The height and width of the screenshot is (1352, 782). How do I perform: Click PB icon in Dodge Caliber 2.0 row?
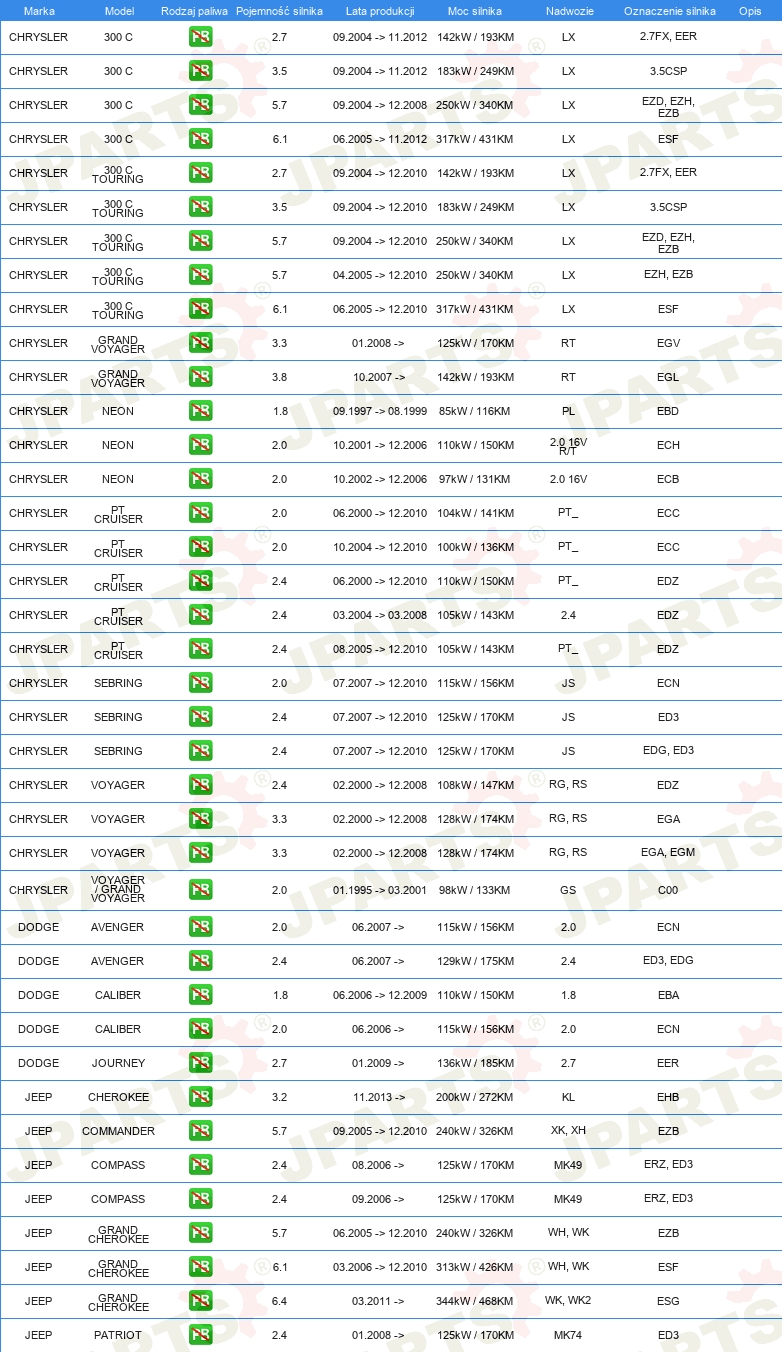point(200,1029)
